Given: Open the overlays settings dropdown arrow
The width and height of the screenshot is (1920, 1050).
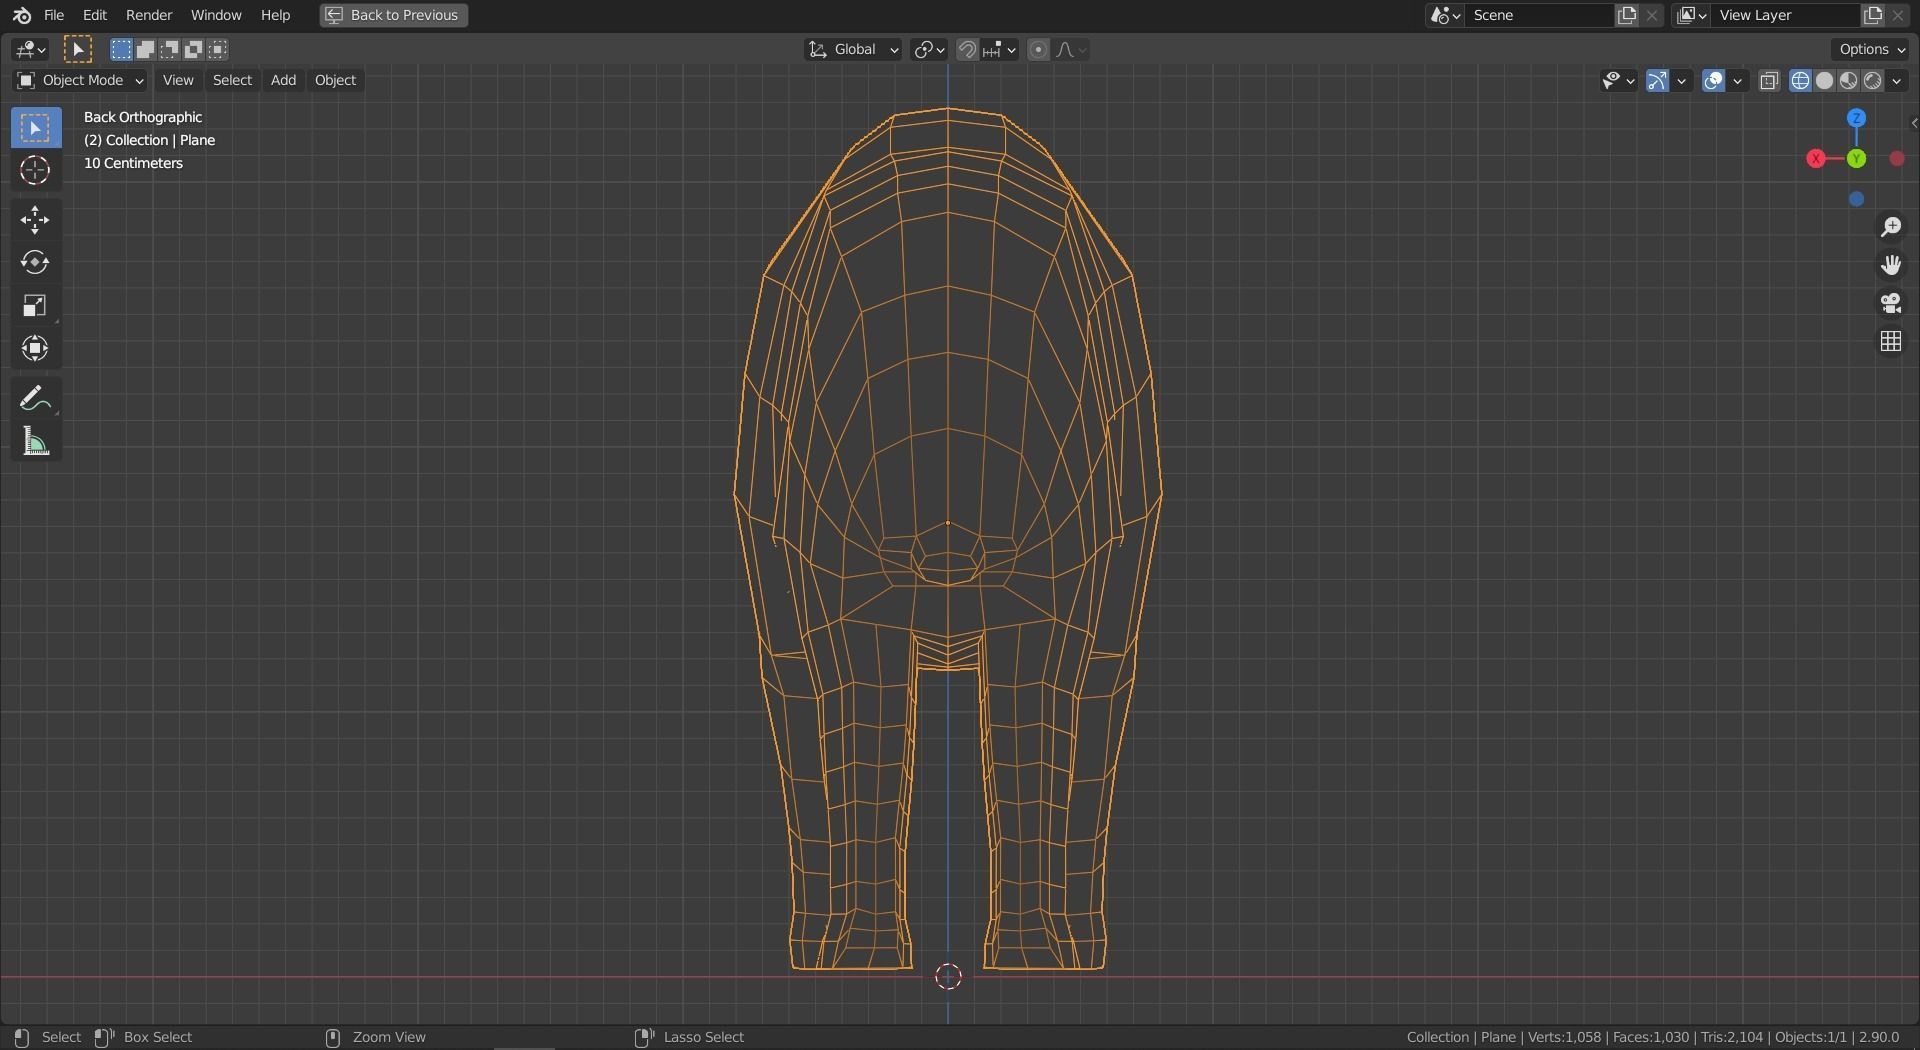Looking at the screenshot, I should pos(1738,81).
